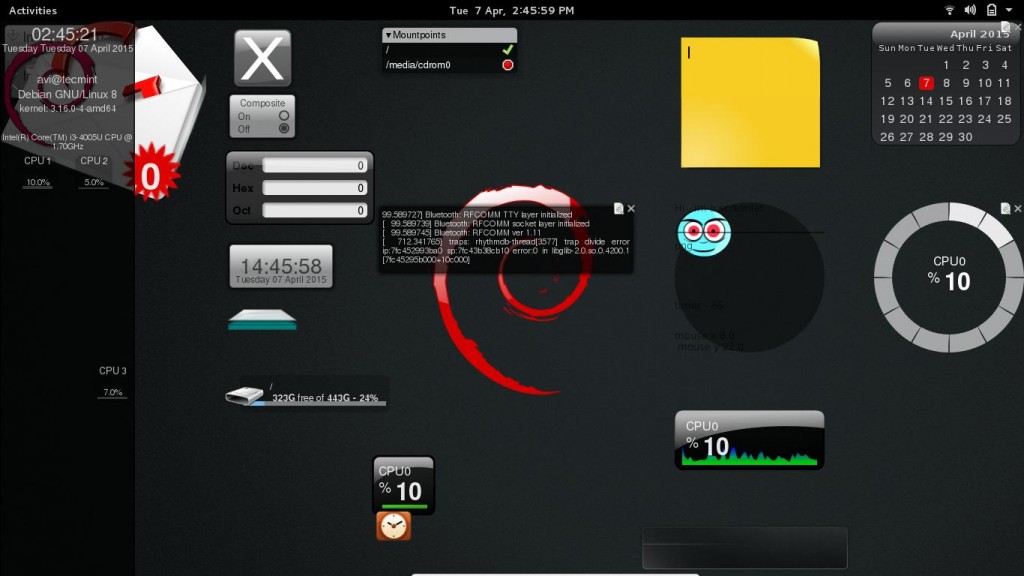This screenshot has width=1024, height=576.
Task: Click the Wi-Fi icon in the top bar
Action: (948, 10)
